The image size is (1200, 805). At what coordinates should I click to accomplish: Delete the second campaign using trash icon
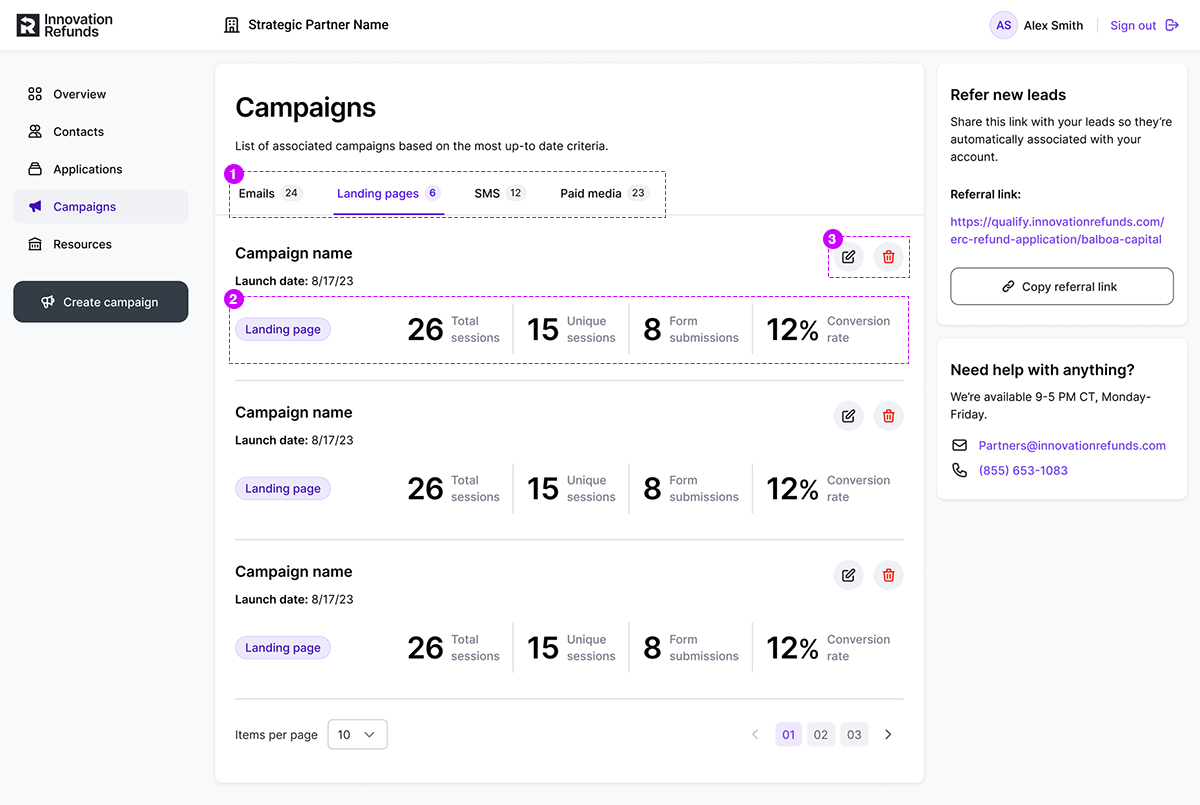(888, 416)
